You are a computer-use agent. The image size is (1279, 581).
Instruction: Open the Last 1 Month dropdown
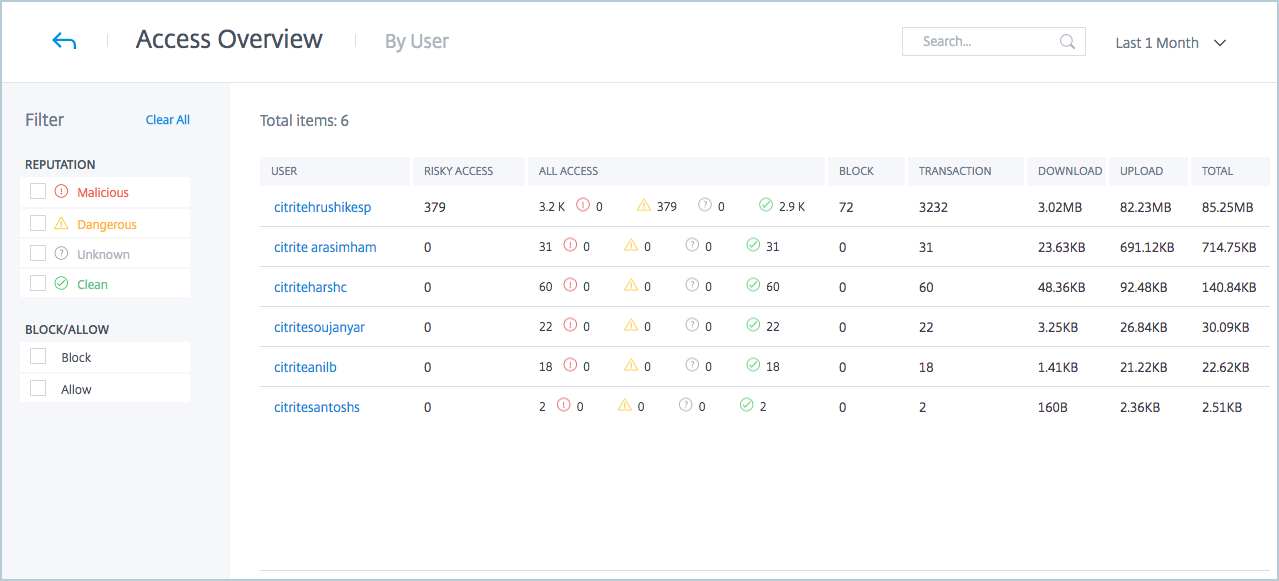[1170, 43]
